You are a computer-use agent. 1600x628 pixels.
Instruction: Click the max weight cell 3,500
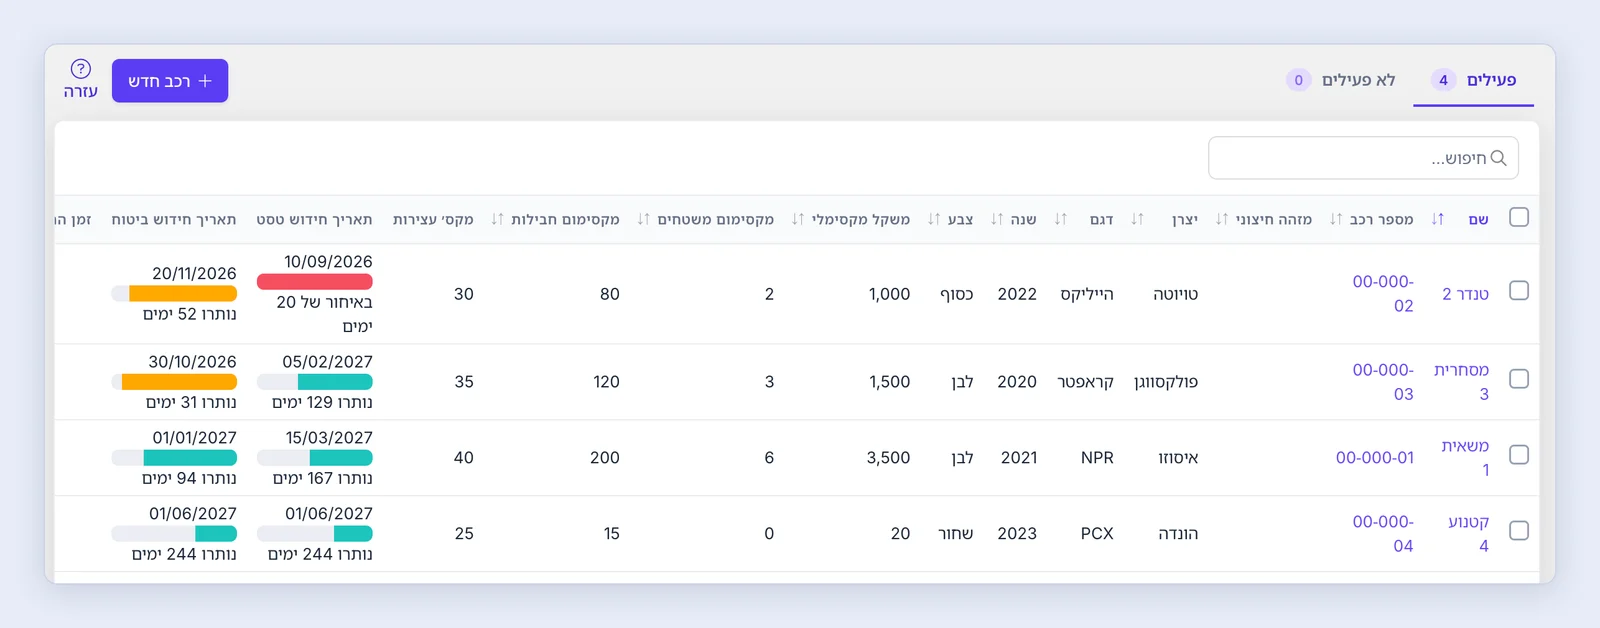888,458
